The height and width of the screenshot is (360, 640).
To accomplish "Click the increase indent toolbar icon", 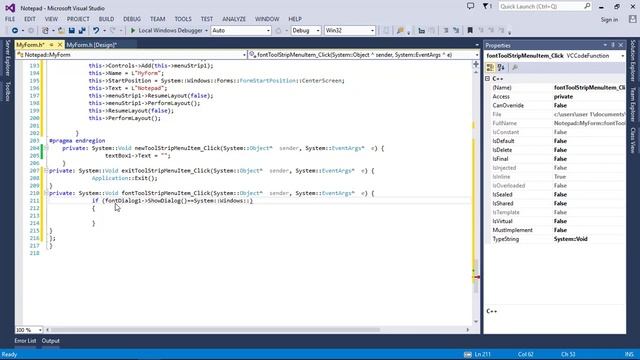I will (456, 31).
